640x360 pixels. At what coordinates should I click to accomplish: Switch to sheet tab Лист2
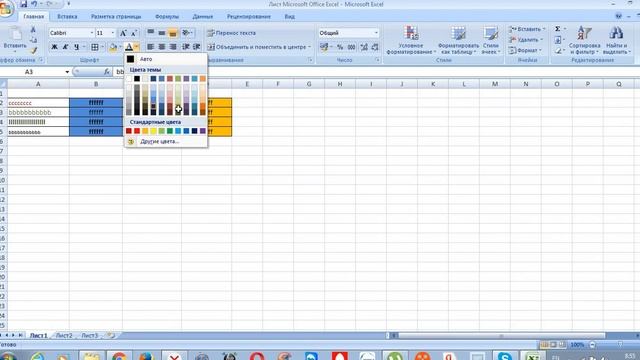click(x=64, y=336)
